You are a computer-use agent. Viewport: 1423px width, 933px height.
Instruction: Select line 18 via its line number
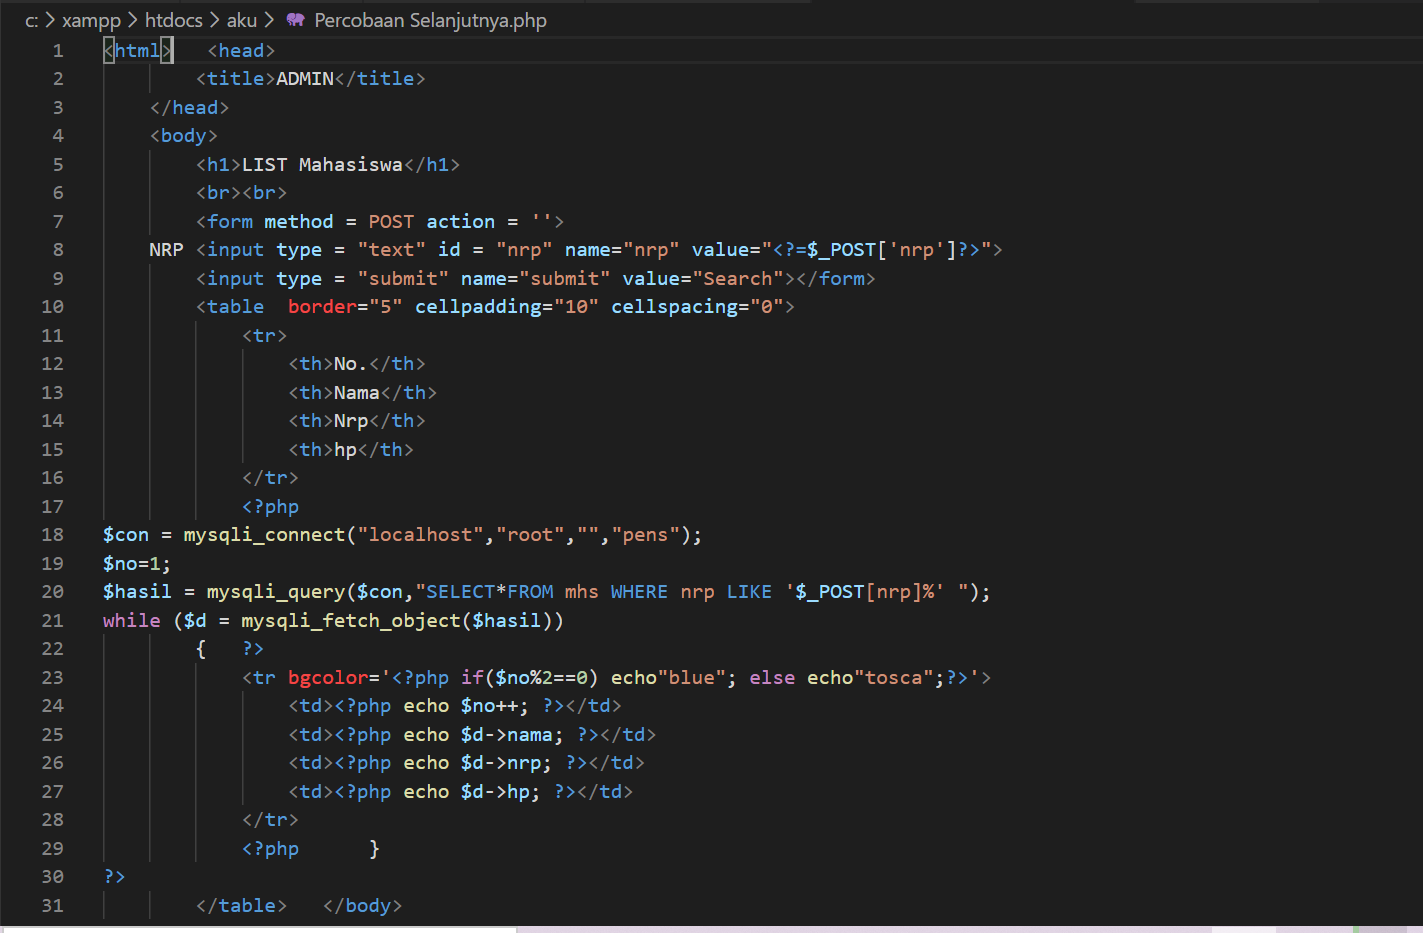(x=52, y=535)
